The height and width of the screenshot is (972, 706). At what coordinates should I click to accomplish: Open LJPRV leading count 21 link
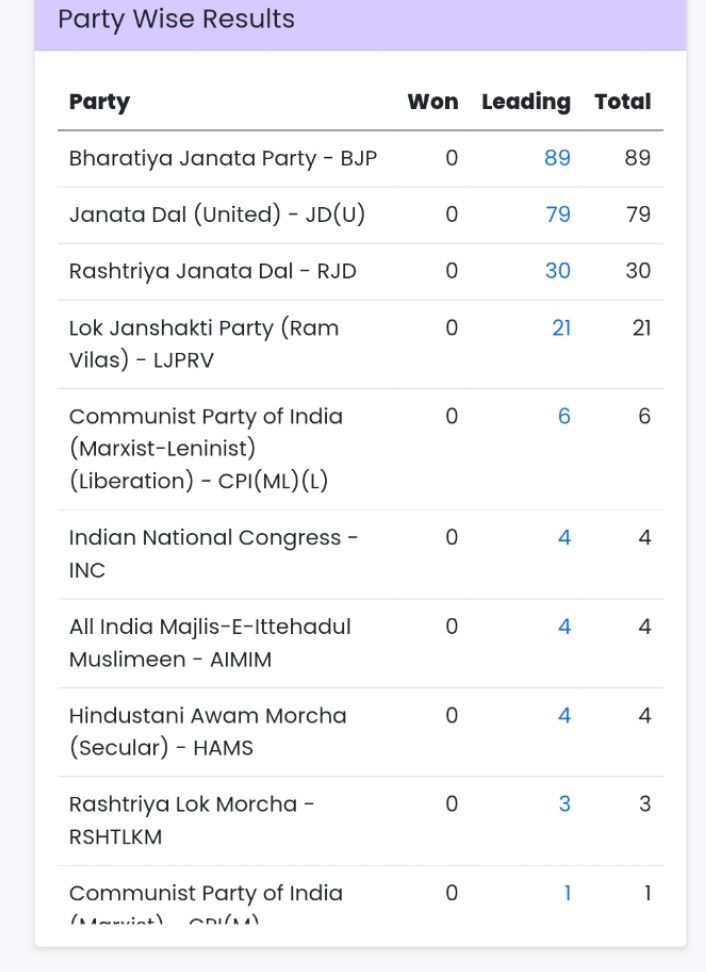561,327
